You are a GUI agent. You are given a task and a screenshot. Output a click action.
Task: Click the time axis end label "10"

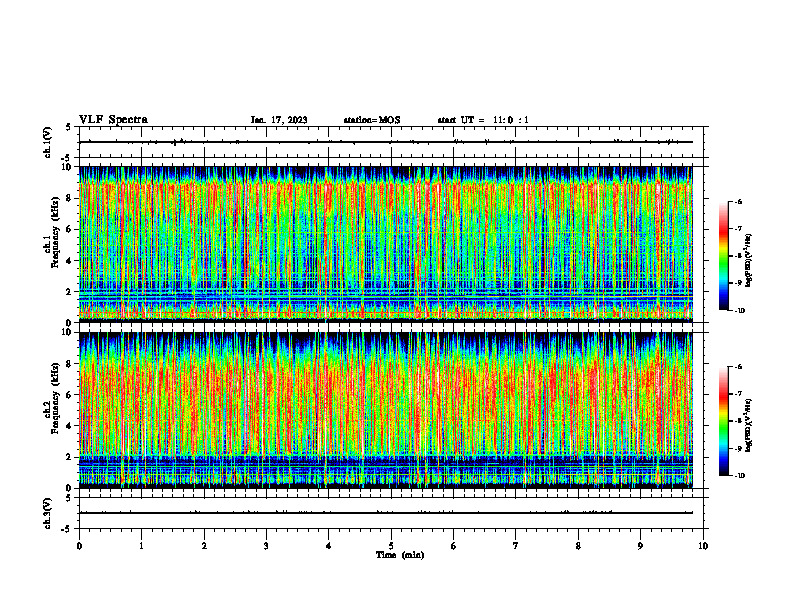point(703,546)
